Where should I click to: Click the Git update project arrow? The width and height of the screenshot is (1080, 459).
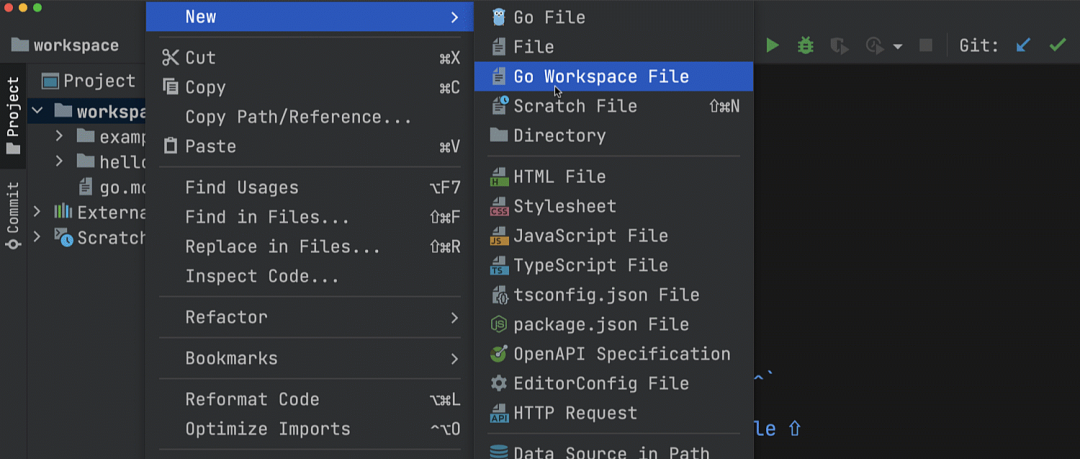[x=1023, y=45]
